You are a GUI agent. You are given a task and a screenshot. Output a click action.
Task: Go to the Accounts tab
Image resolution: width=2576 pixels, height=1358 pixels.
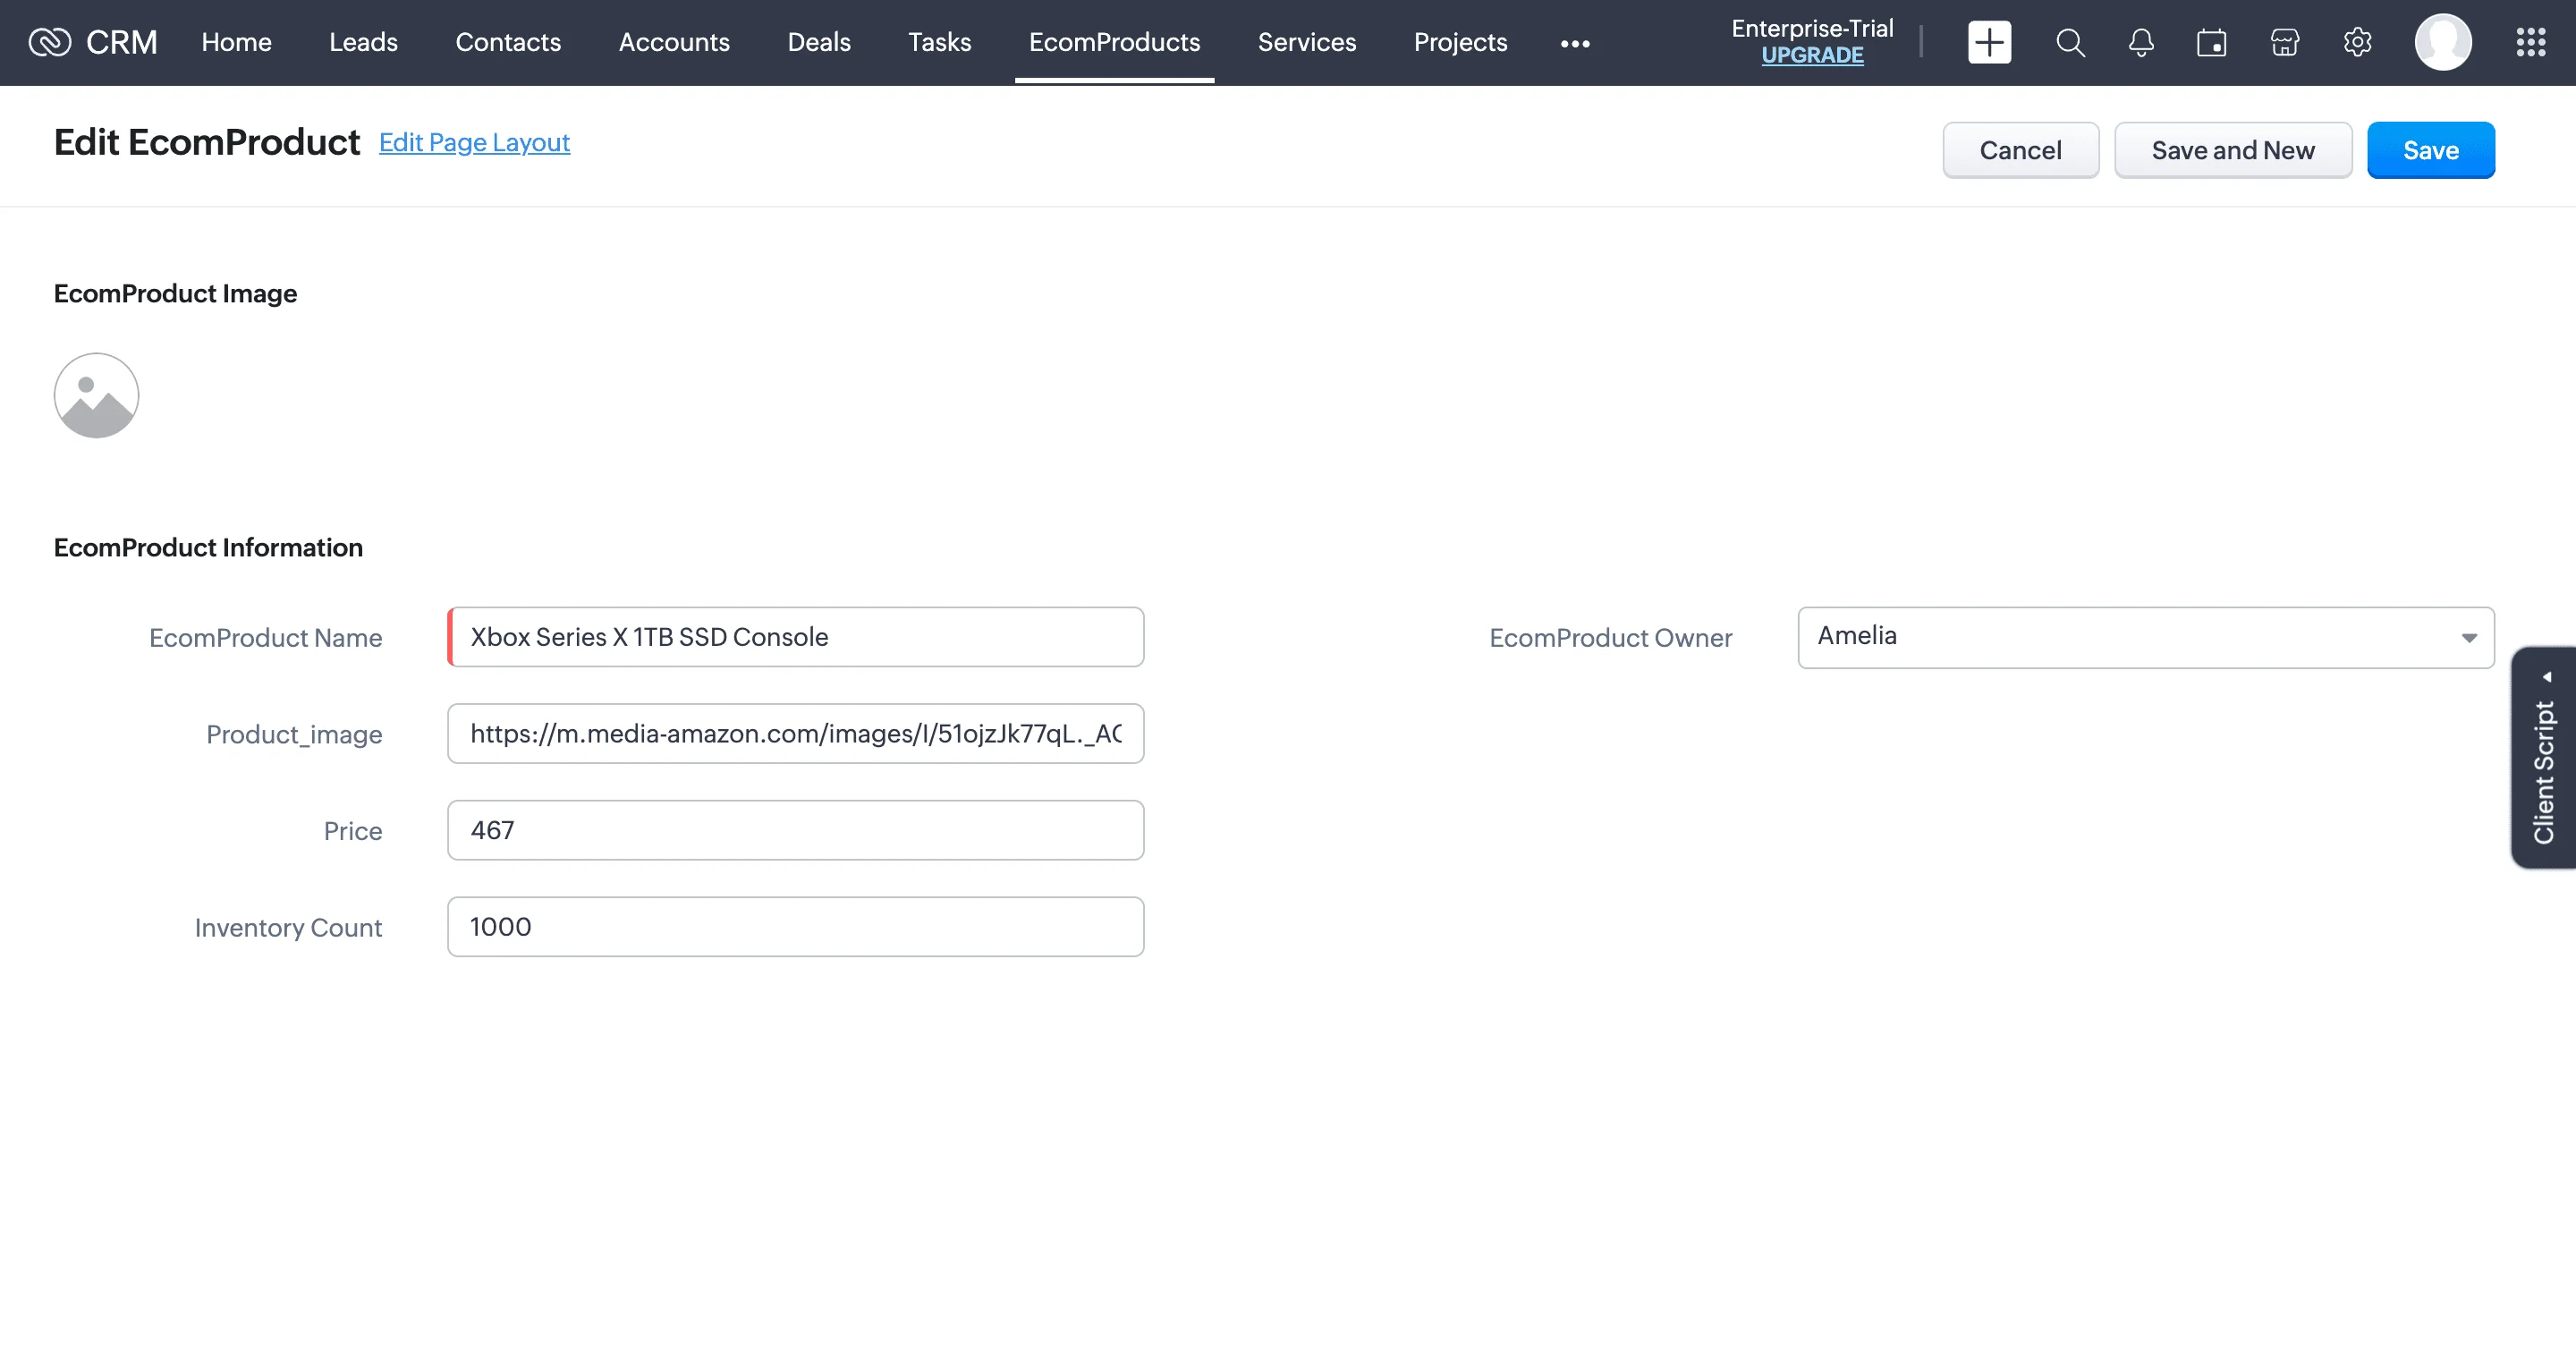point(674,42)
